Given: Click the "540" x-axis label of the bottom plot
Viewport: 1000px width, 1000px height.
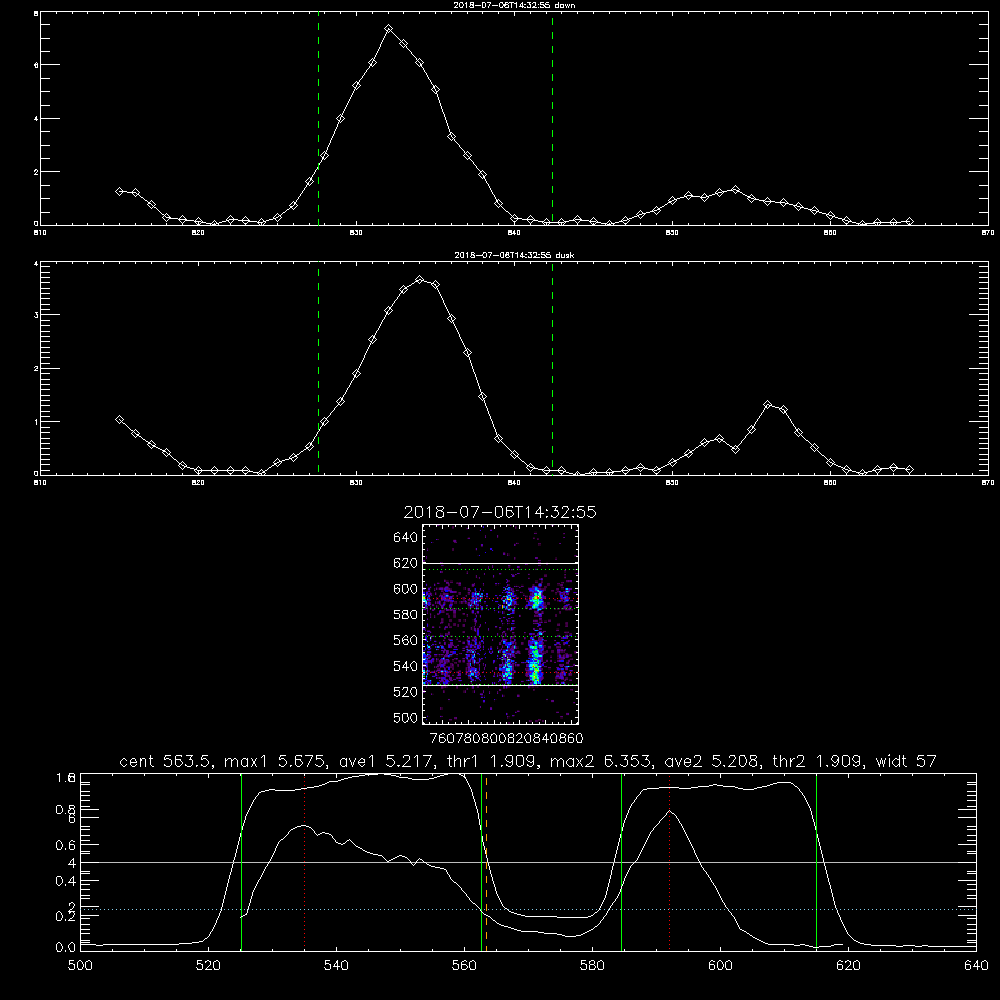Looking at the screenshot, I should (336, 966).
